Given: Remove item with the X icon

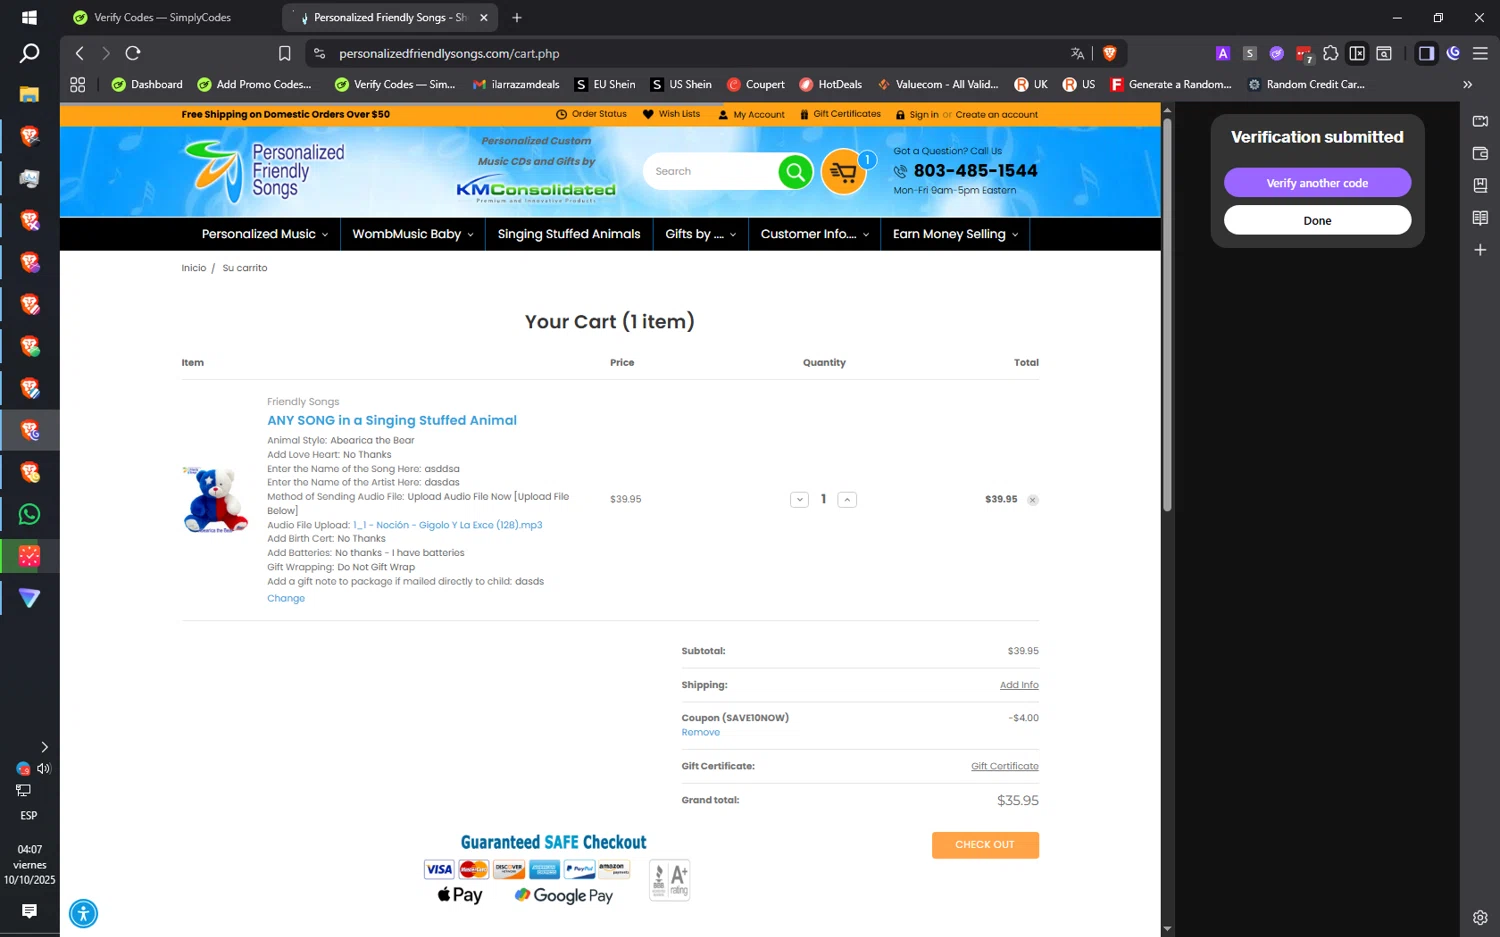Looking at the screenshot, I should click(1033, 500).
